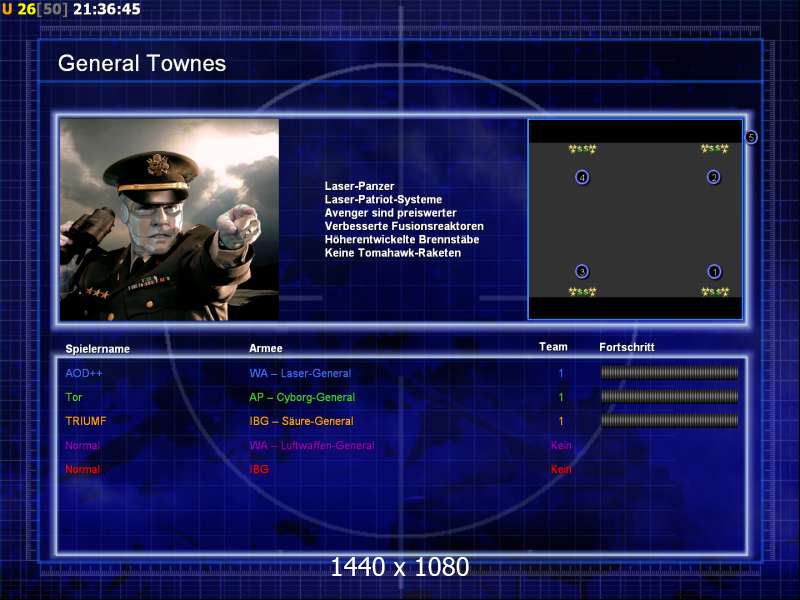
Task: Click position marker 5 beside the map
Action: point(751,137)
